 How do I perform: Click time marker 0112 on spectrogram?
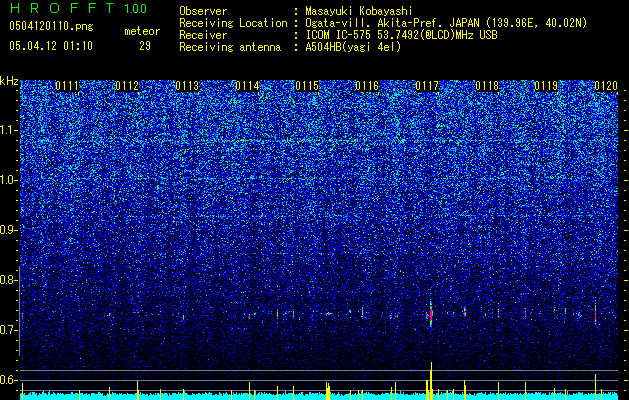pyautogui.click(x=127, y=86)
